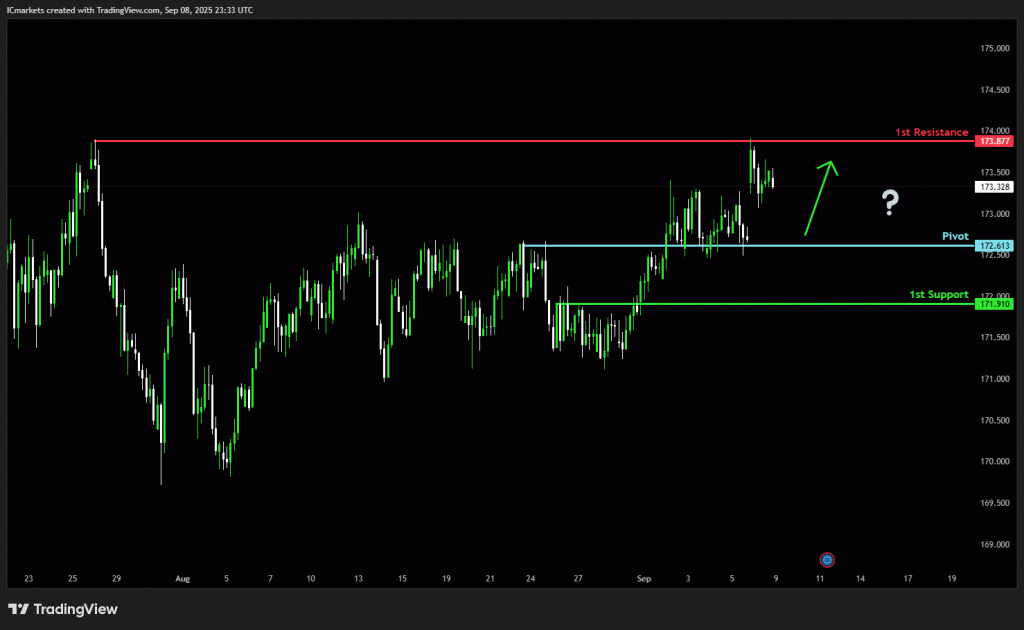Click date 25 on the time axis

click(72, 578)
